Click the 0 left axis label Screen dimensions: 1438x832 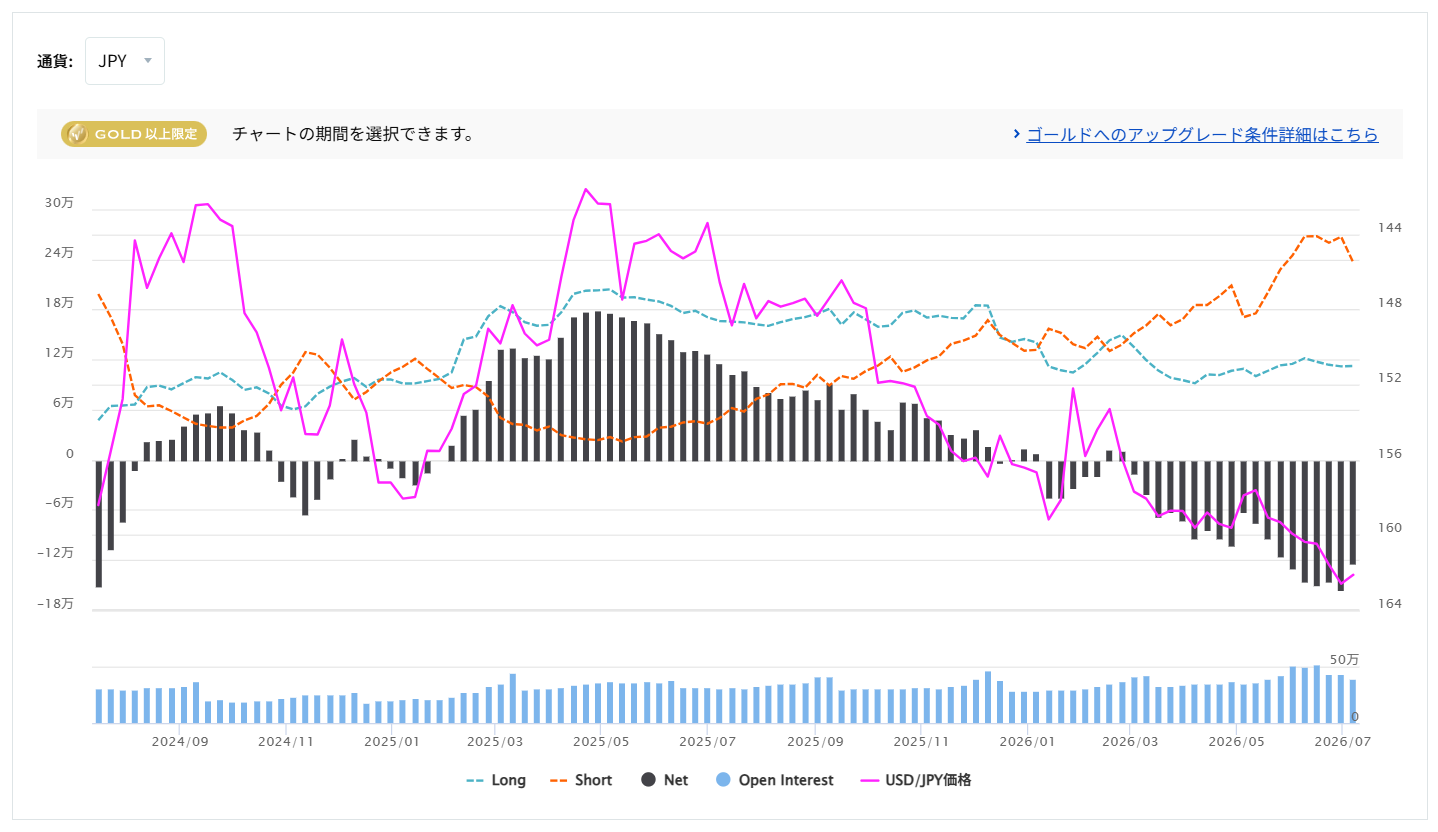[70, 454]
